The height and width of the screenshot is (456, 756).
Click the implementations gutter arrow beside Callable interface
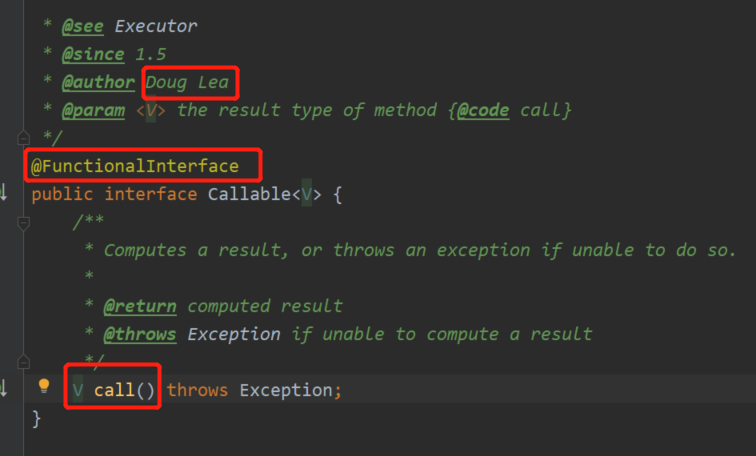[3, 192]
